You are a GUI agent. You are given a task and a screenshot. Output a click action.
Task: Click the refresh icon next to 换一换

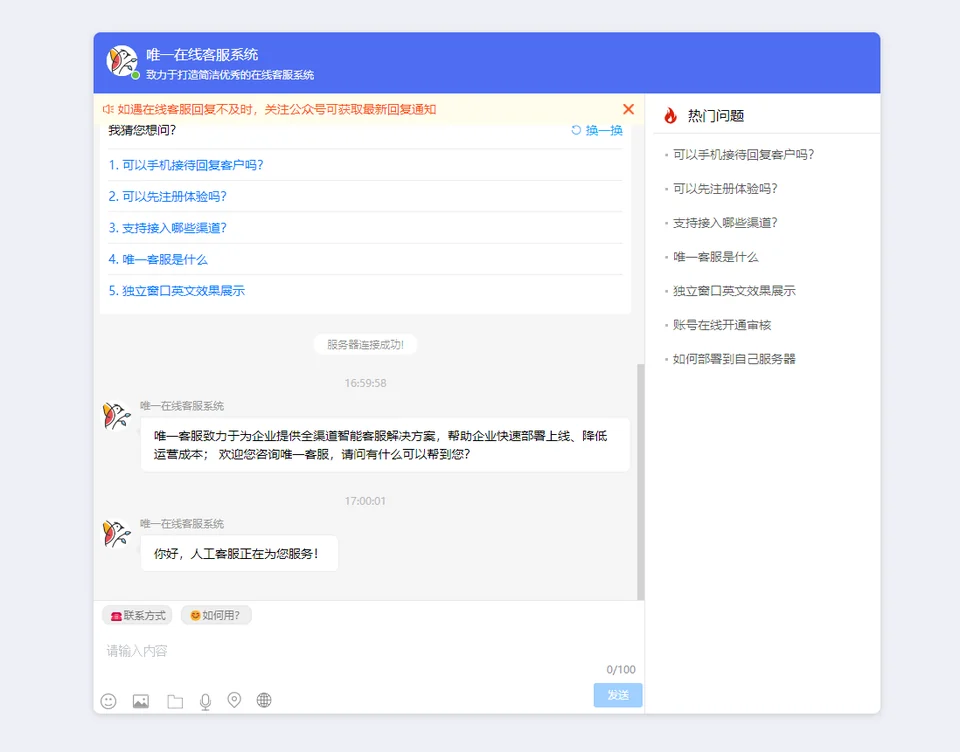pyautogui.click(x=576, y=130)
